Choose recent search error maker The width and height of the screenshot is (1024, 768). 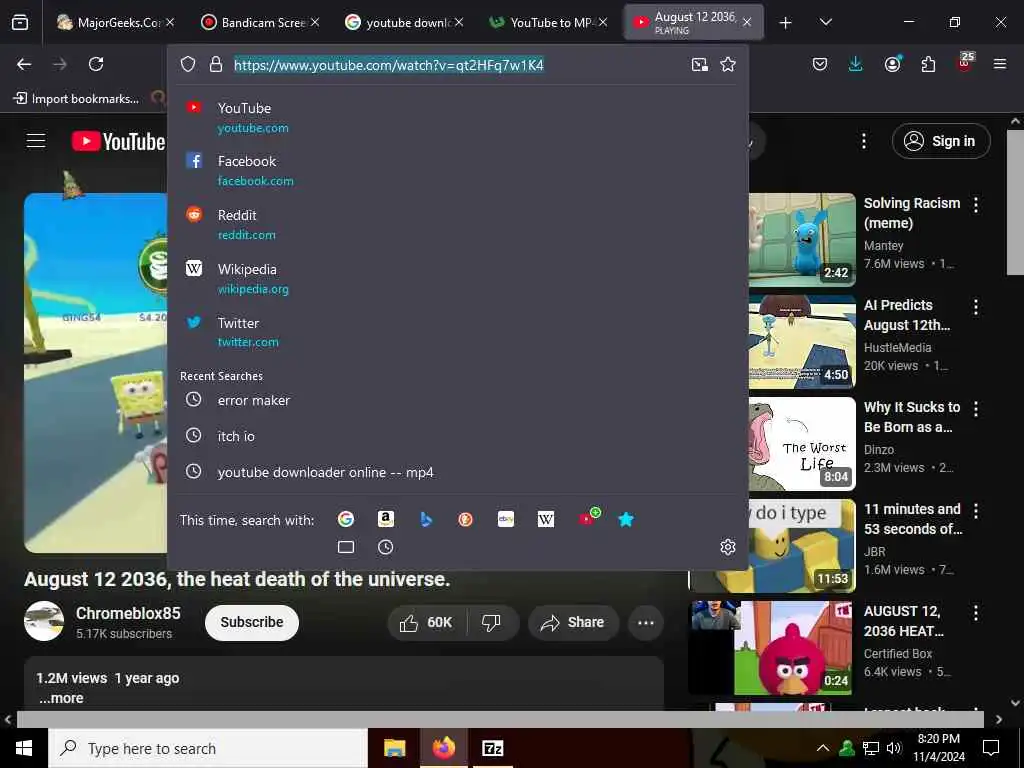[x=457, y=400]
